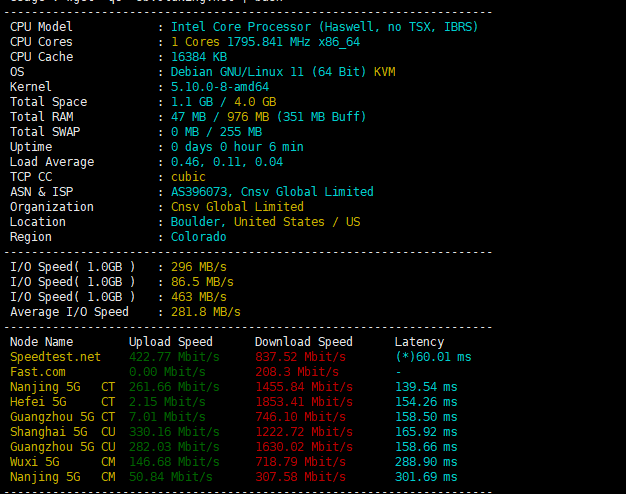Click the Hefei 5G node name
The height and width of the screenshot is (494, 626).
(x=38, y=402)
